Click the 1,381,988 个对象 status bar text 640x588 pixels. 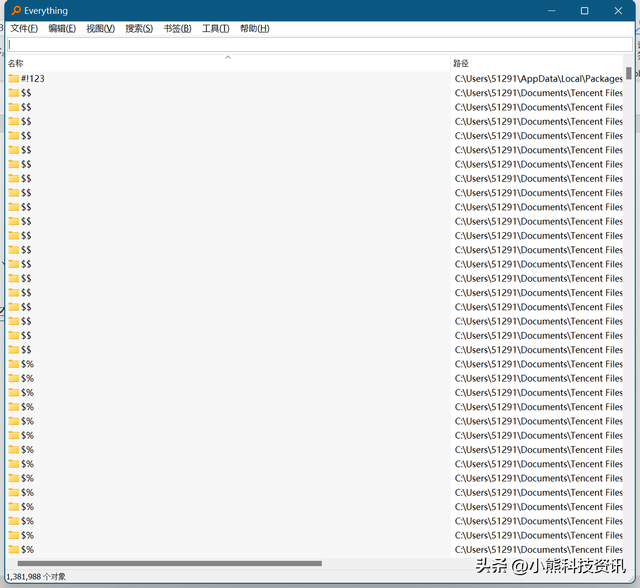(x=36, y=577)
